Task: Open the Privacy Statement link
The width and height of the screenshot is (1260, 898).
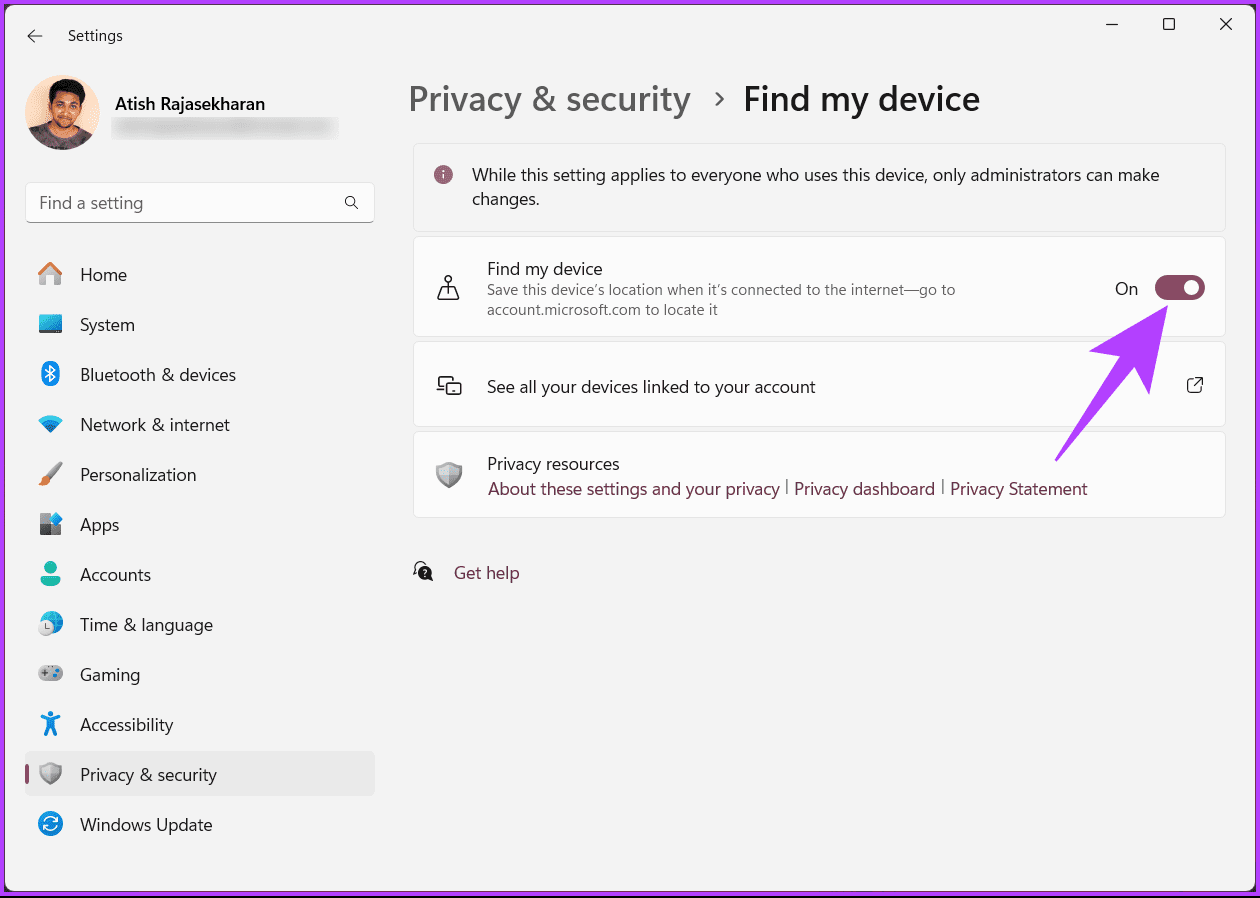Action: [x=1018, y=489]
